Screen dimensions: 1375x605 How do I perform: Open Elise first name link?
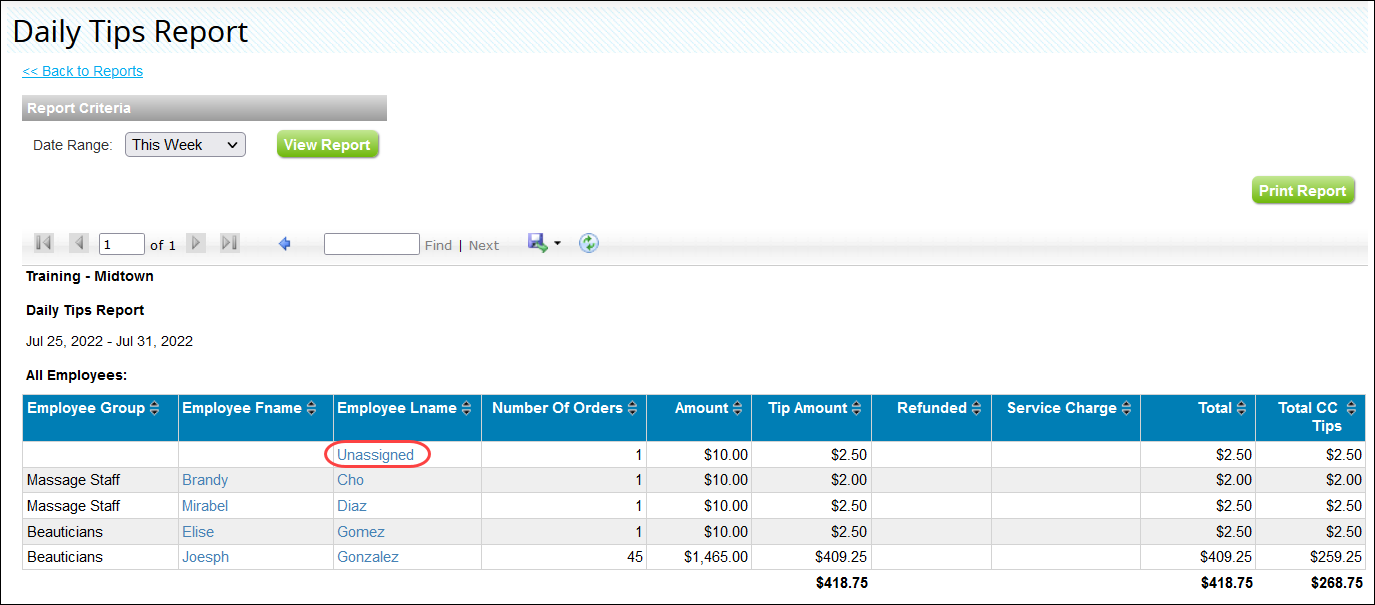[198, 532]
